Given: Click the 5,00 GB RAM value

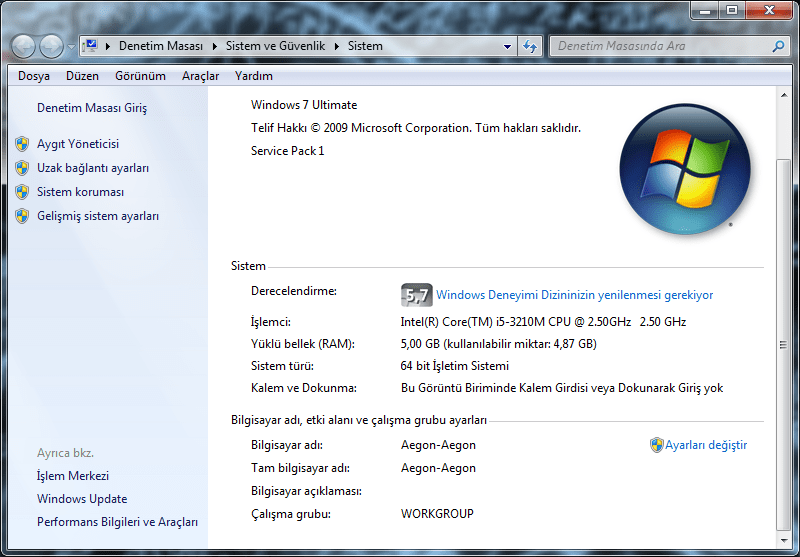Looking at the screenshot, I should [498, 344].
